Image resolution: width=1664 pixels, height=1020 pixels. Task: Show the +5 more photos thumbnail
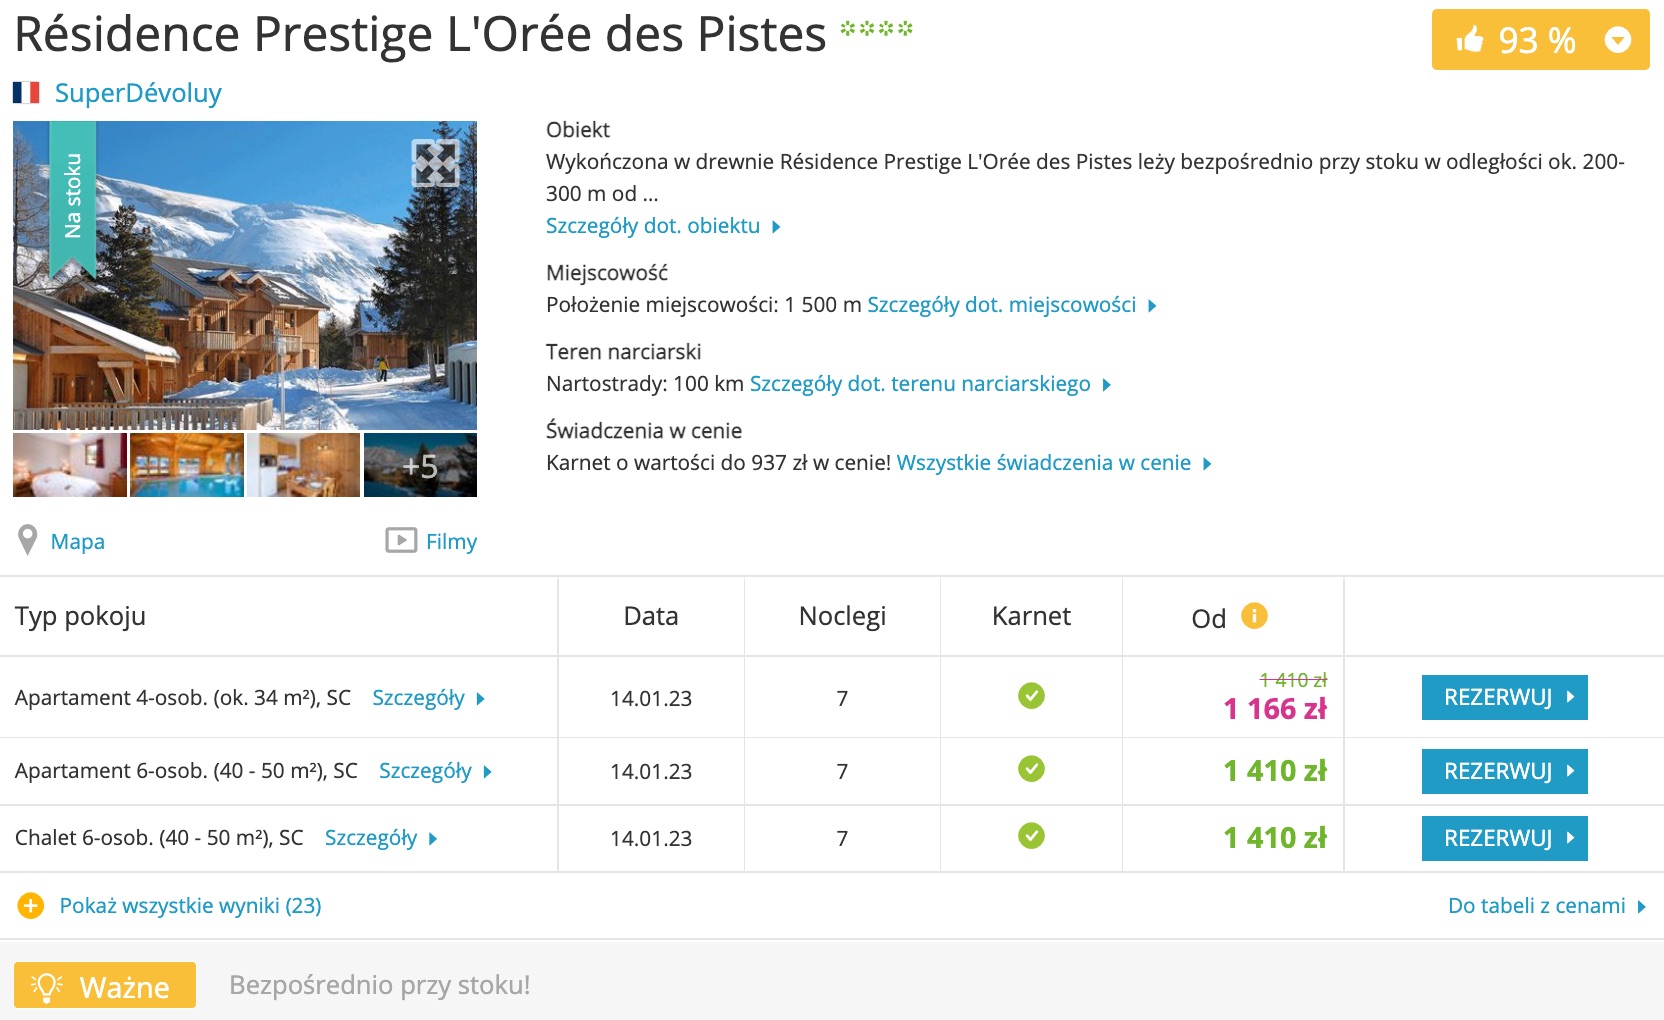(x=420, y=465)
